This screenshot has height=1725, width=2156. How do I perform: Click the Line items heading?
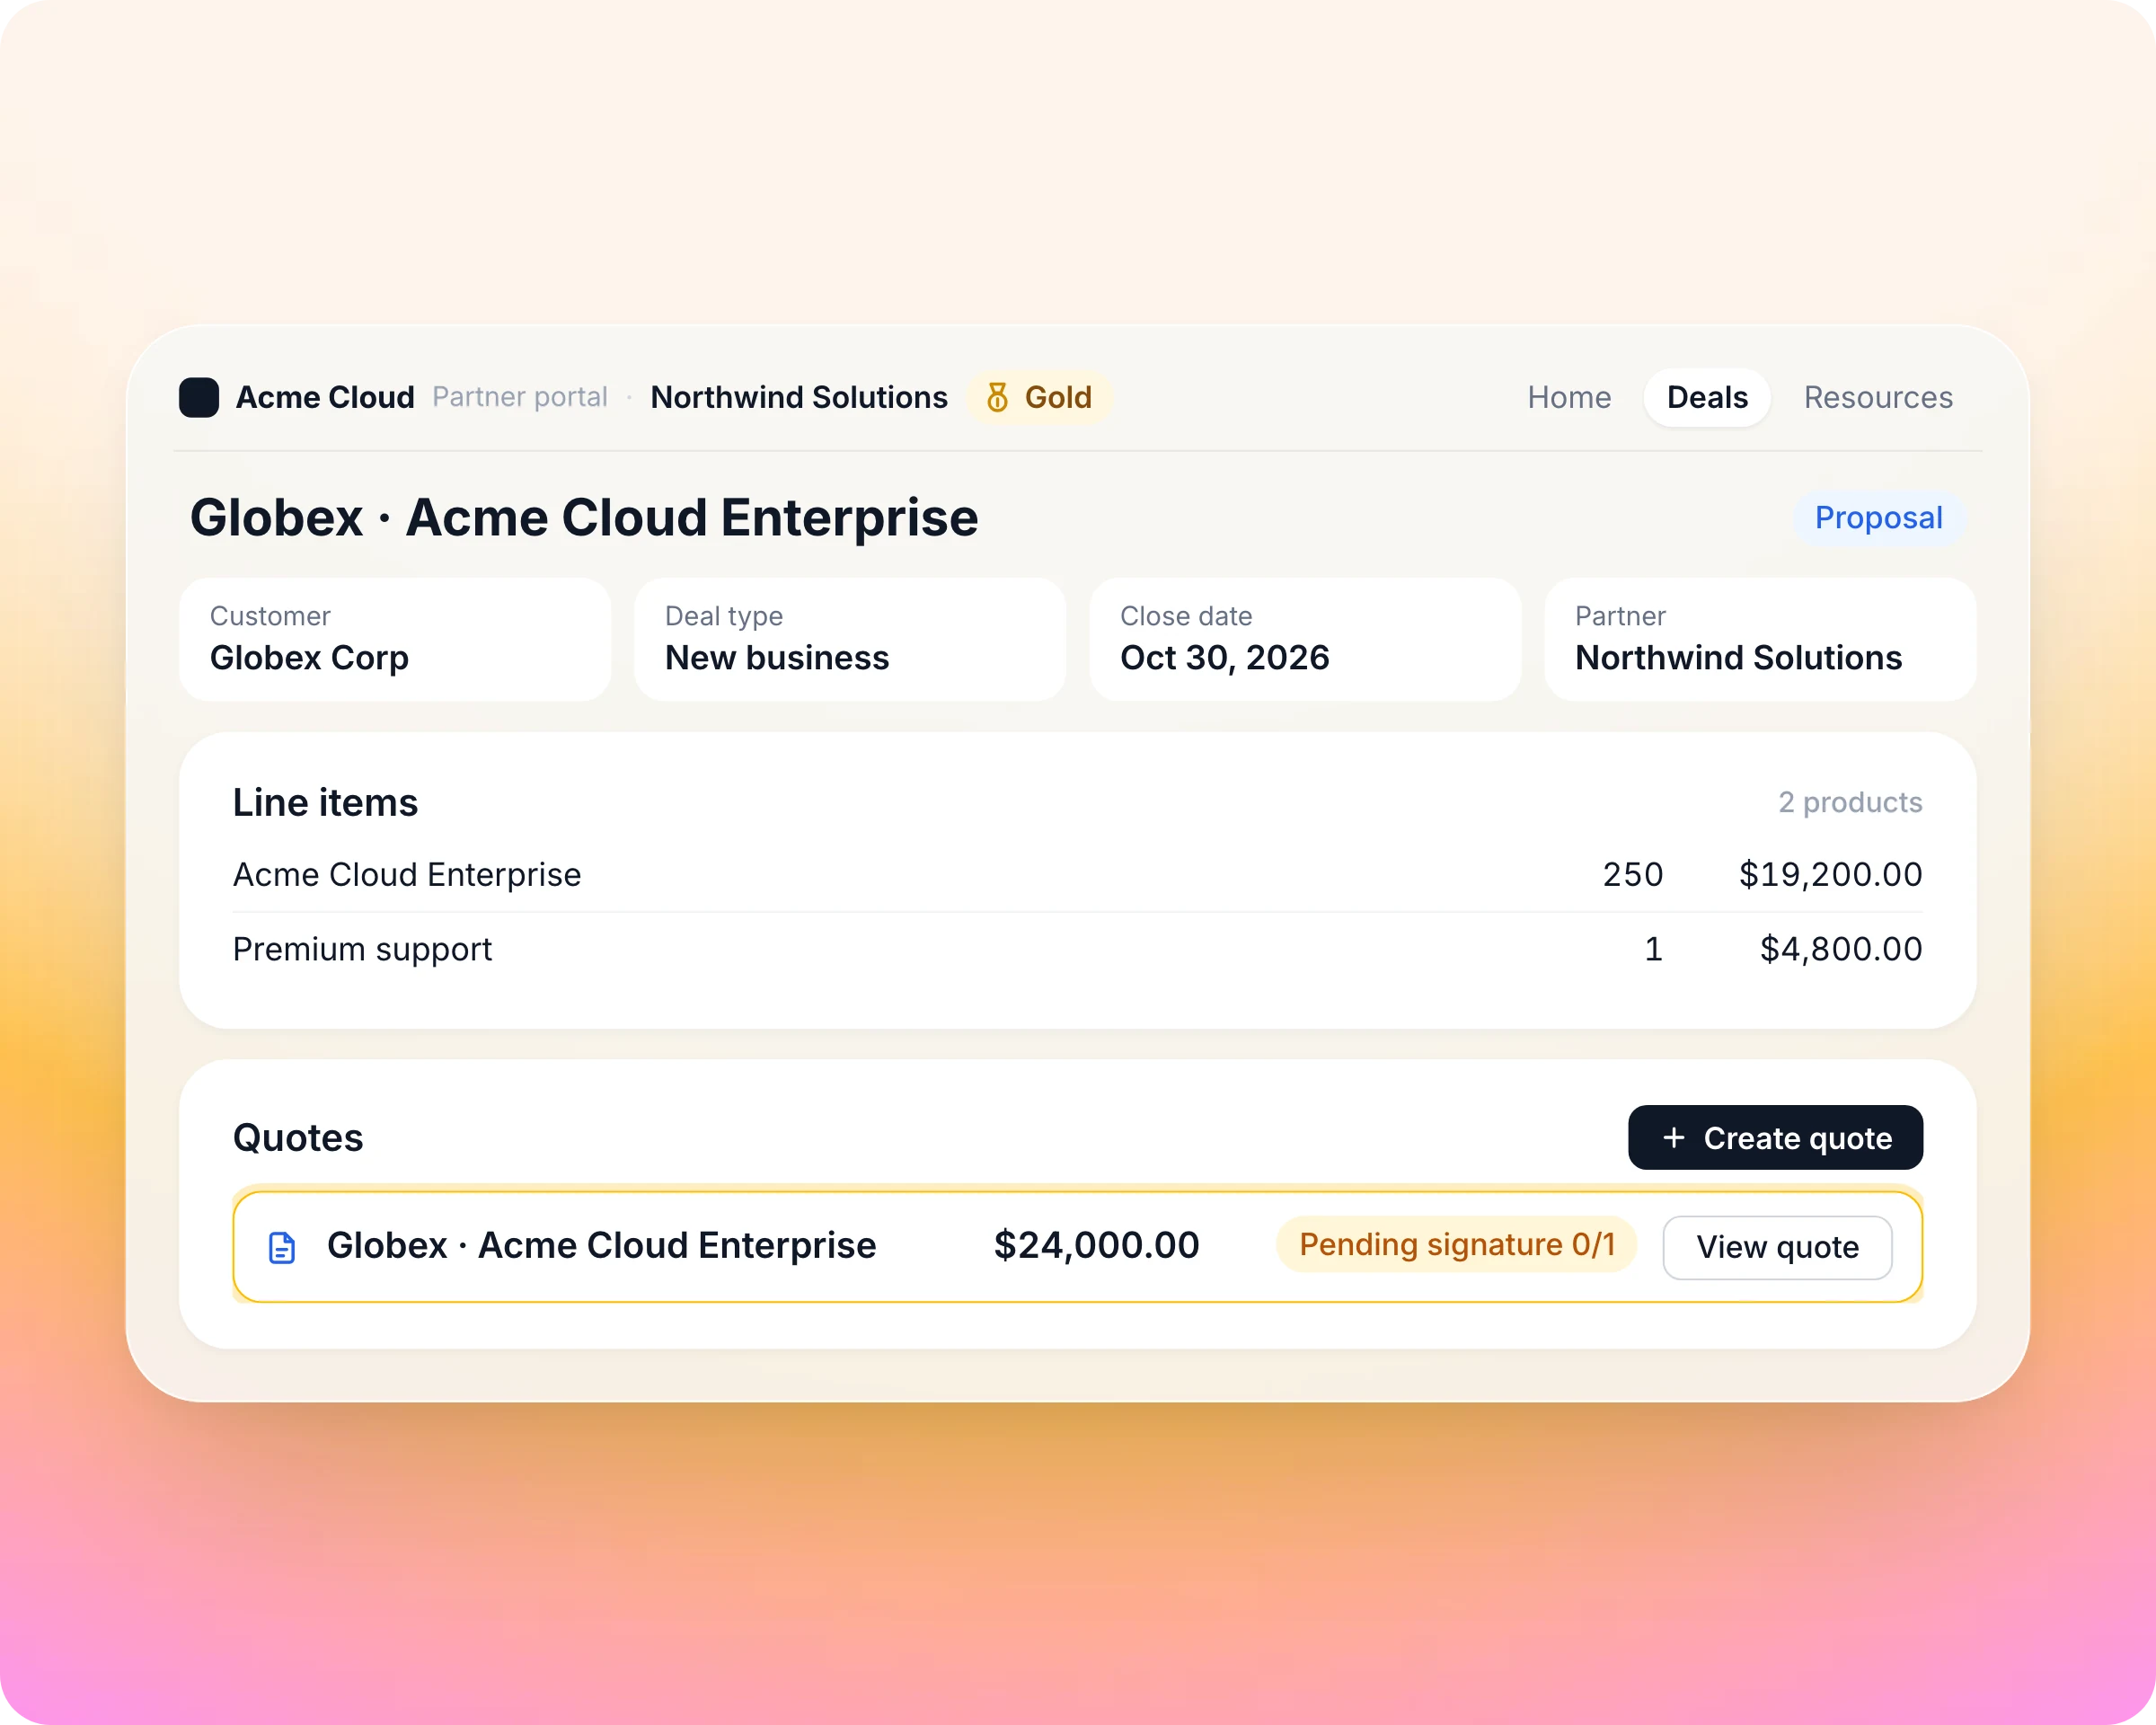[x=325, y=803]
